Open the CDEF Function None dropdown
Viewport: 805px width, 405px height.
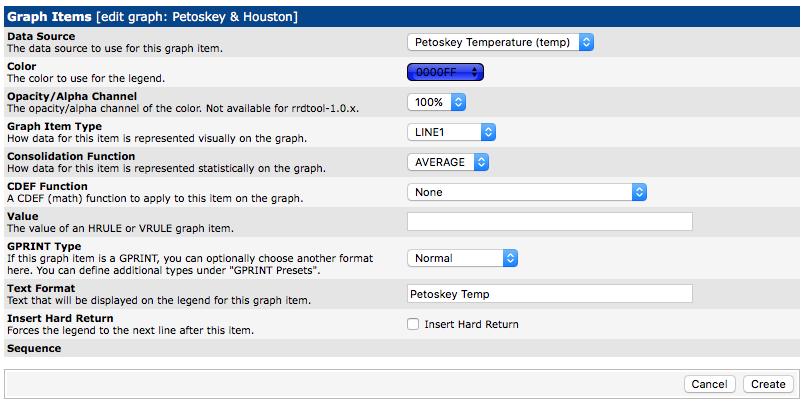[527, 192]
